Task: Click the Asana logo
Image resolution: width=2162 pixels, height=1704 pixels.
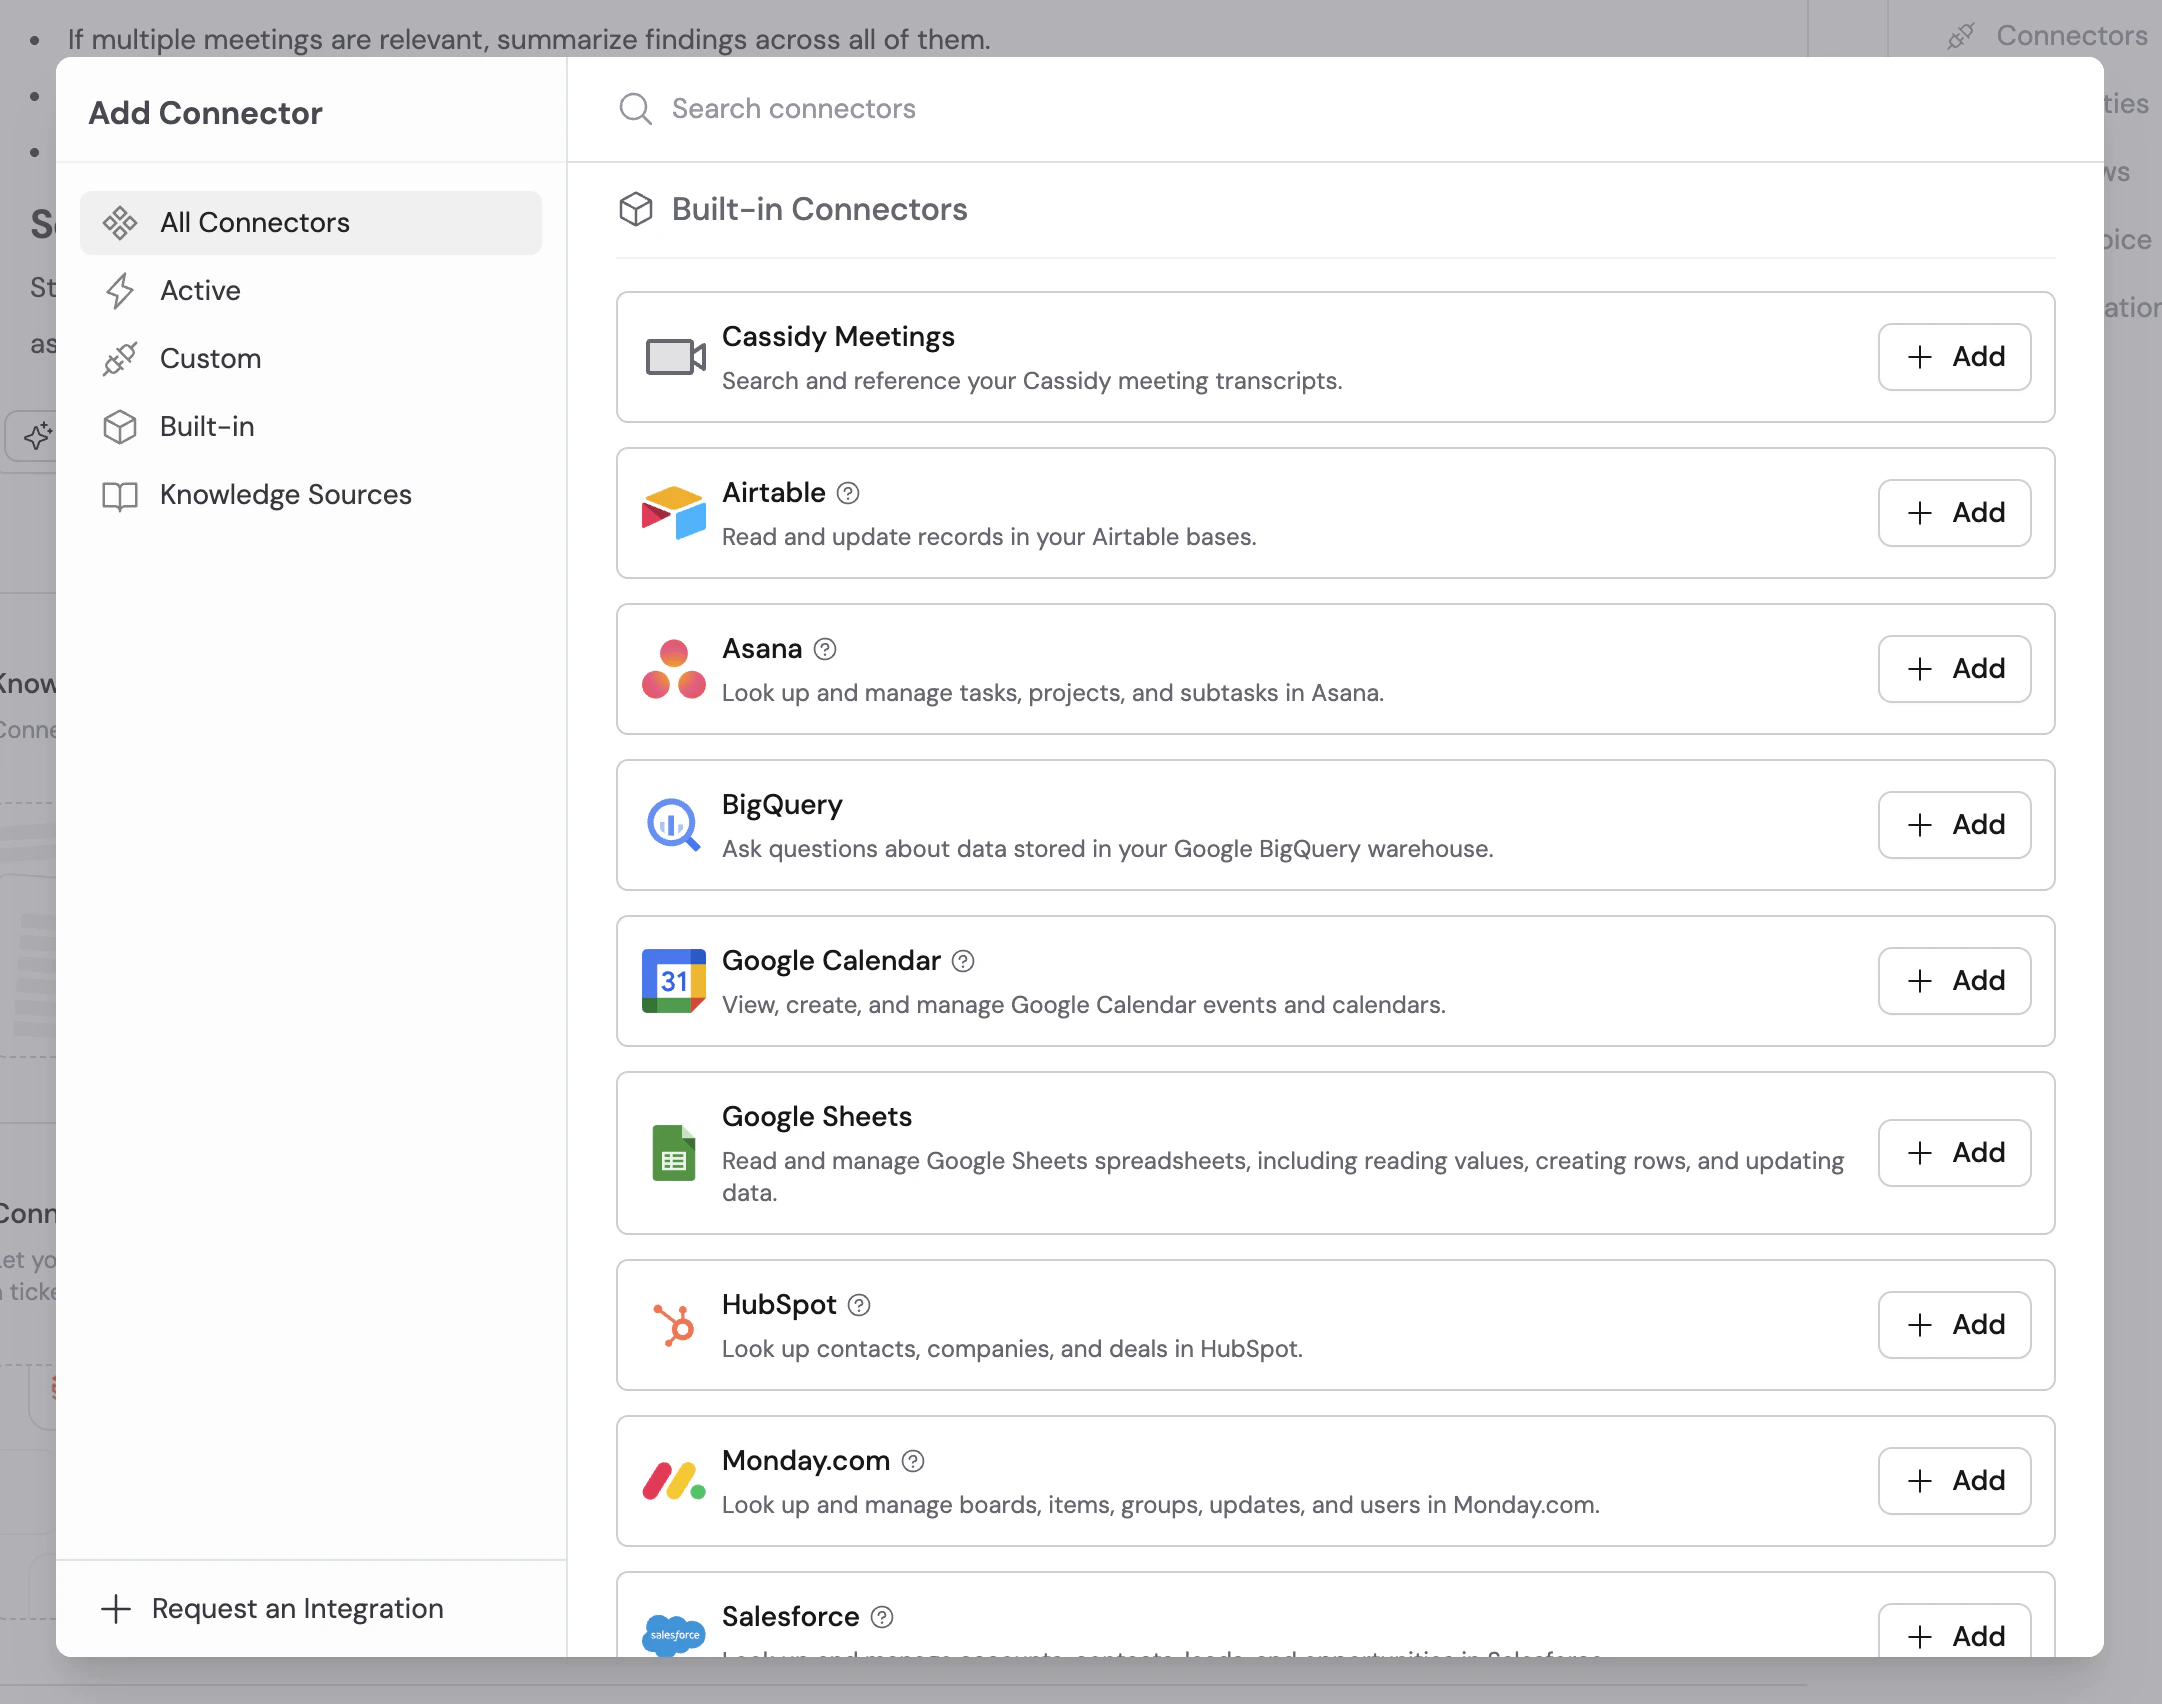Action: (x=674, y=669)
